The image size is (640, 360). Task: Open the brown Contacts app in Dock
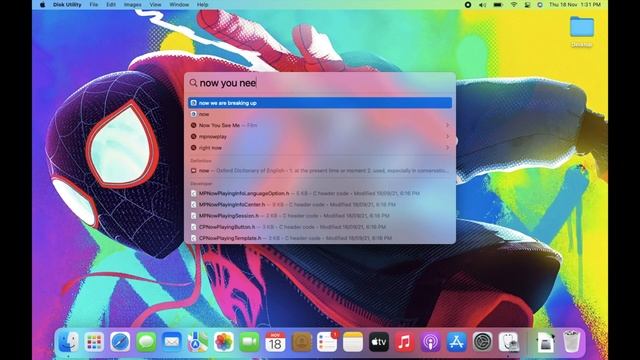(x=301, y=342)
